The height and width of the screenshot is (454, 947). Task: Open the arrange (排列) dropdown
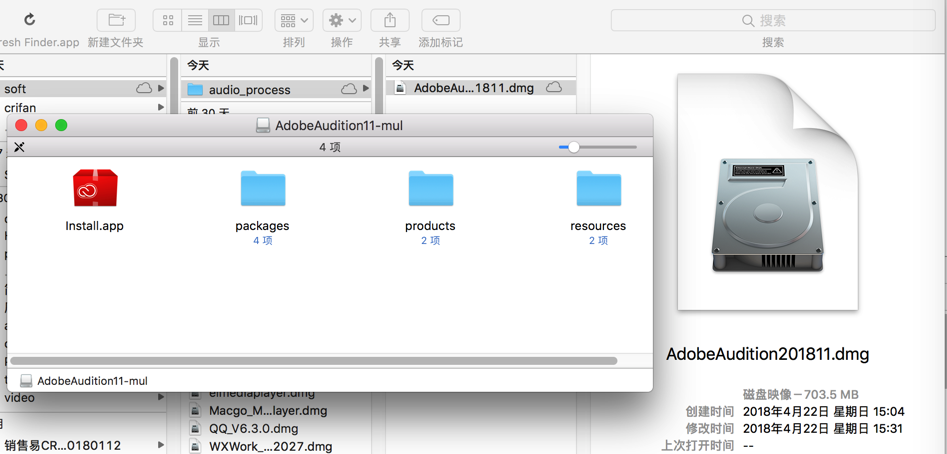[x=294, y=20]
